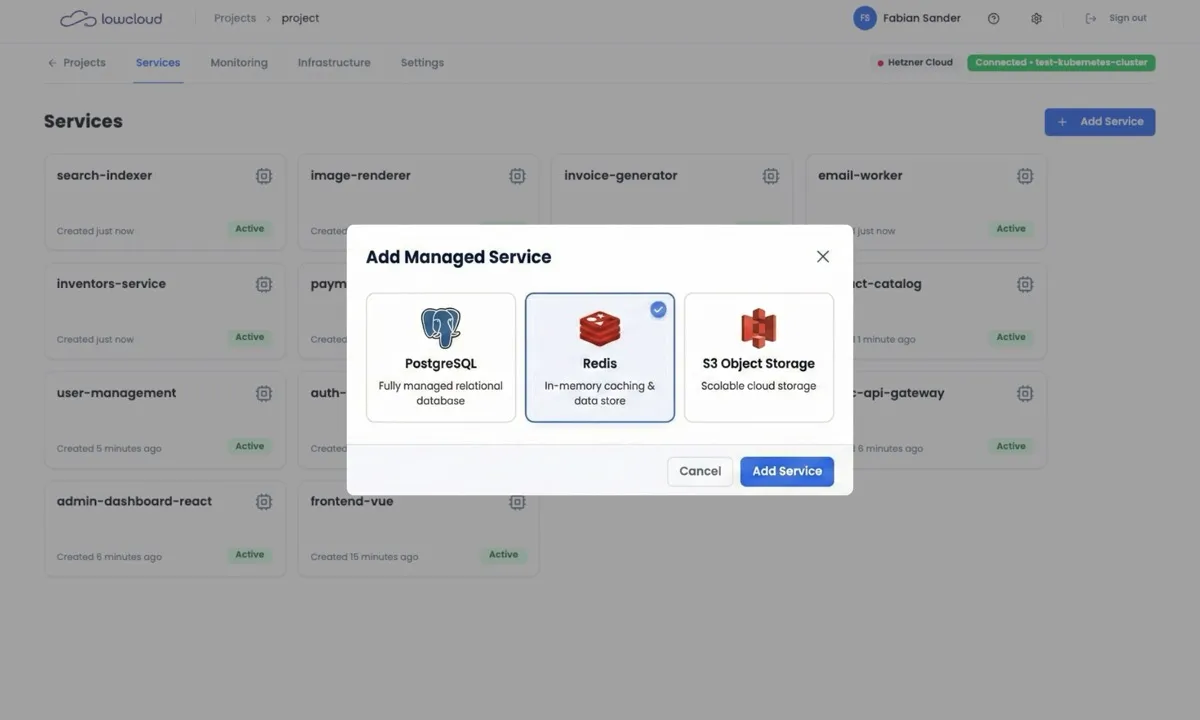Image resolution: width=1200 pixels, height=720 pixels.
Task: Close the Add Managed Service dialog
Action: tap(823, 257)
